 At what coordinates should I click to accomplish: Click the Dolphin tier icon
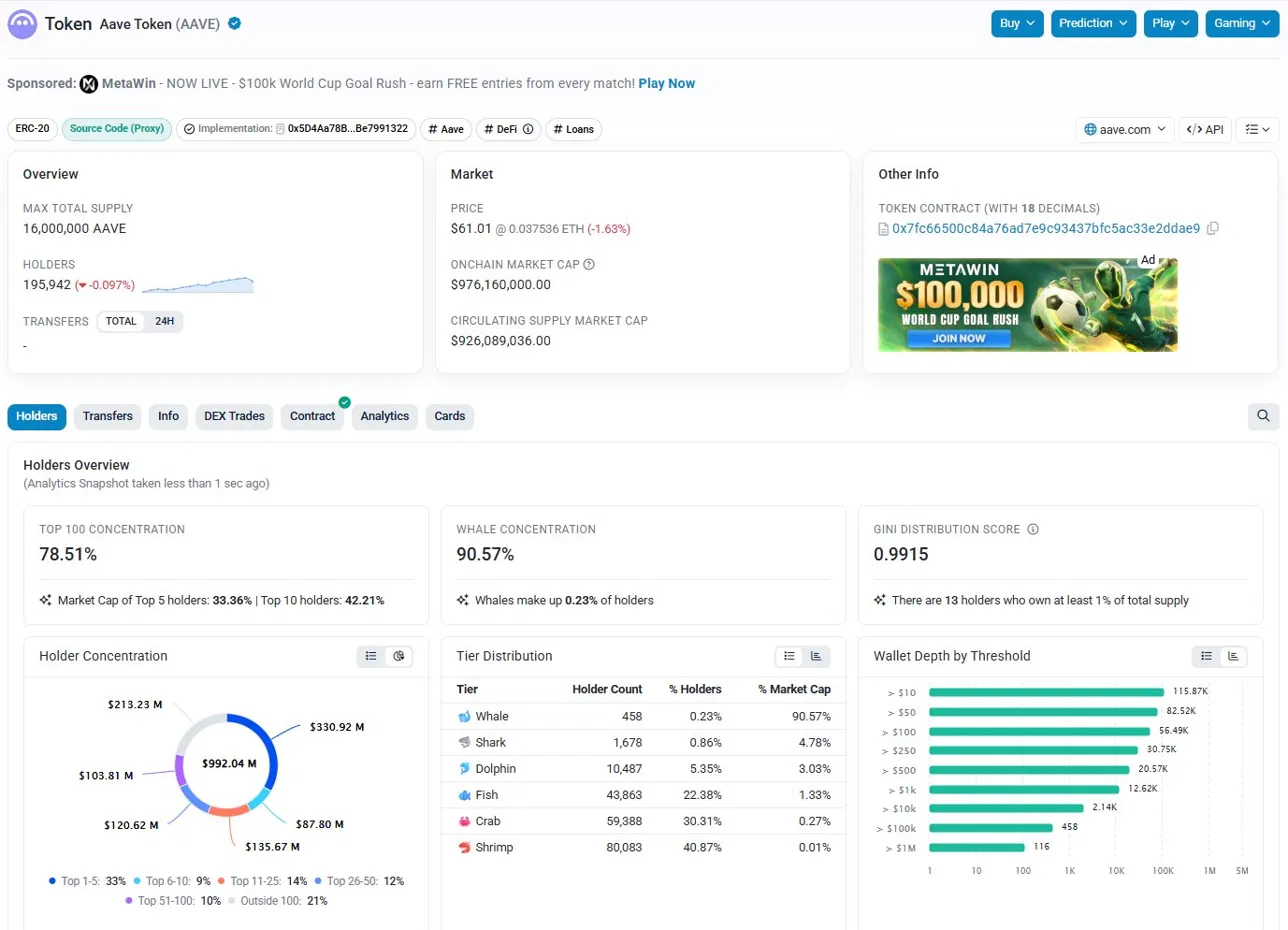pos(464,769)
